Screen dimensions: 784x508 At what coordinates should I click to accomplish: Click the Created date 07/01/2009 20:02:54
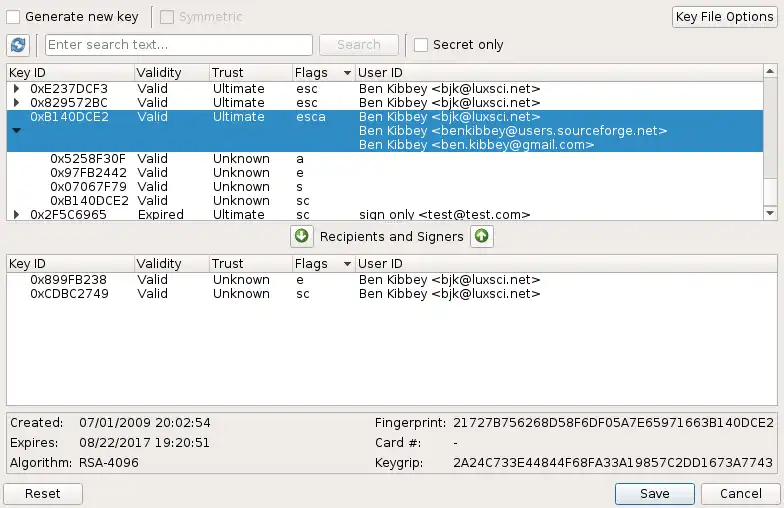coord(144,423)
